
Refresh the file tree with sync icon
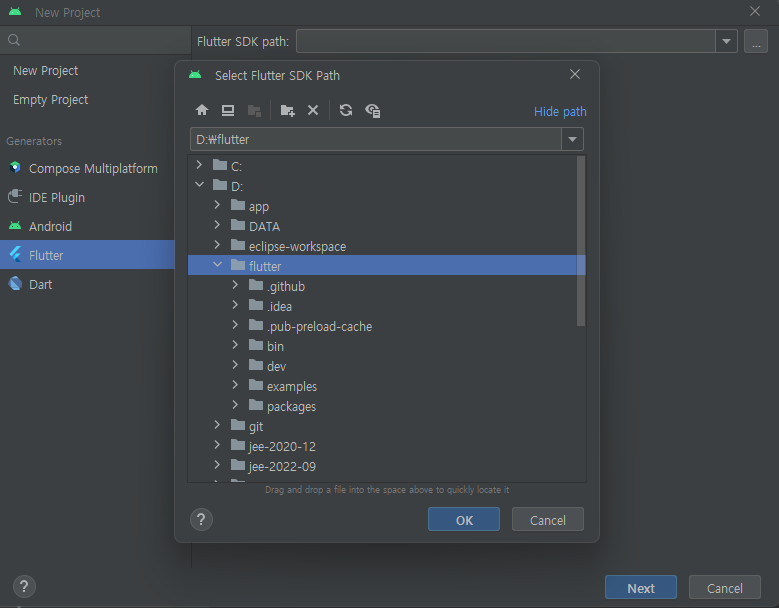point(346,110)
